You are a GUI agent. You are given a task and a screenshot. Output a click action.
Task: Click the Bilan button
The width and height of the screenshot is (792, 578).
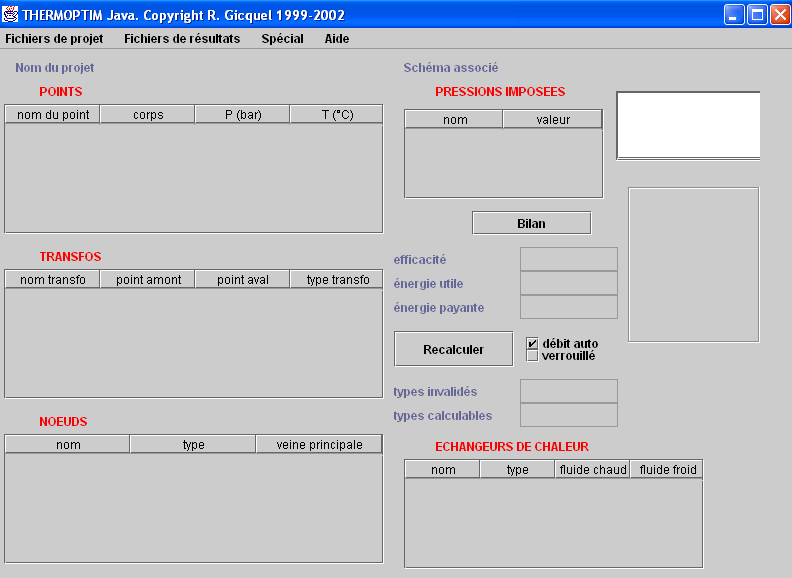(x=531, y=223)
